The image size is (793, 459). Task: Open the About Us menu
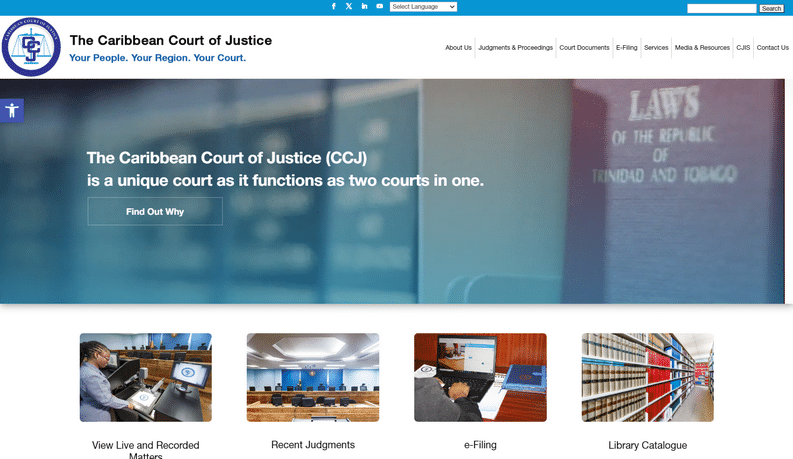pos(458,48)
